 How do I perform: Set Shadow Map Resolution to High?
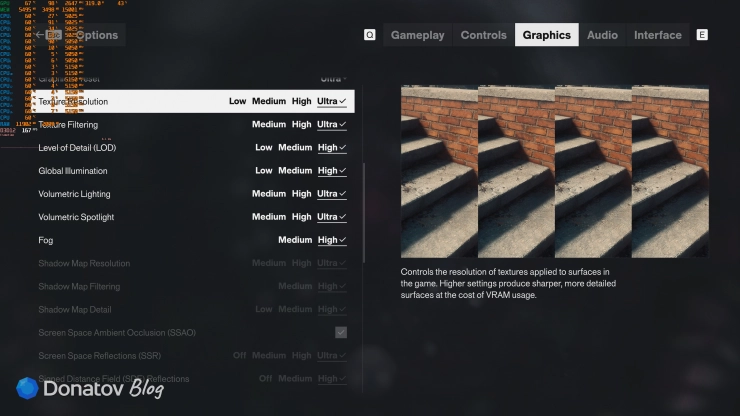[x=301, y=263]
